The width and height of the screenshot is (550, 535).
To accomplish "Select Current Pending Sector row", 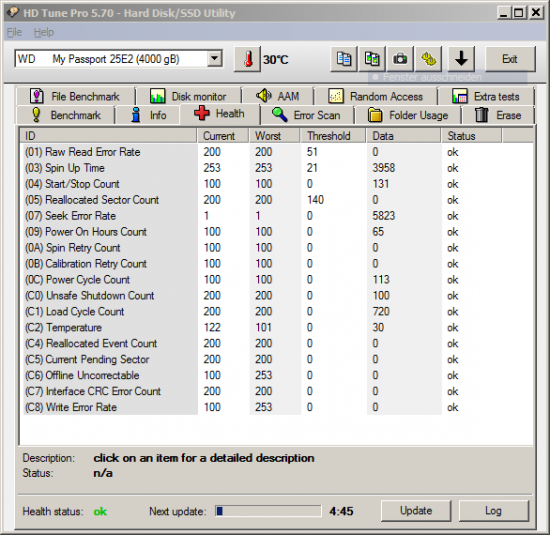I will click(277, 359).
